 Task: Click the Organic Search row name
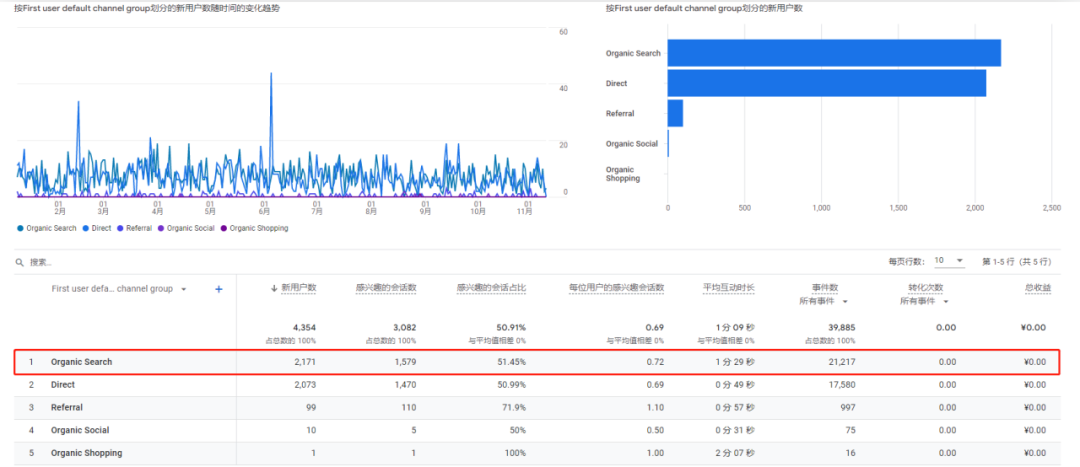(x=82, y=361)
